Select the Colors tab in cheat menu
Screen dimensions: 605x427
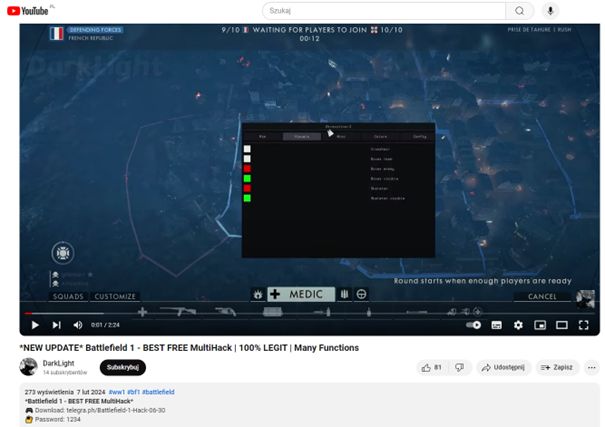coord(380,137)
